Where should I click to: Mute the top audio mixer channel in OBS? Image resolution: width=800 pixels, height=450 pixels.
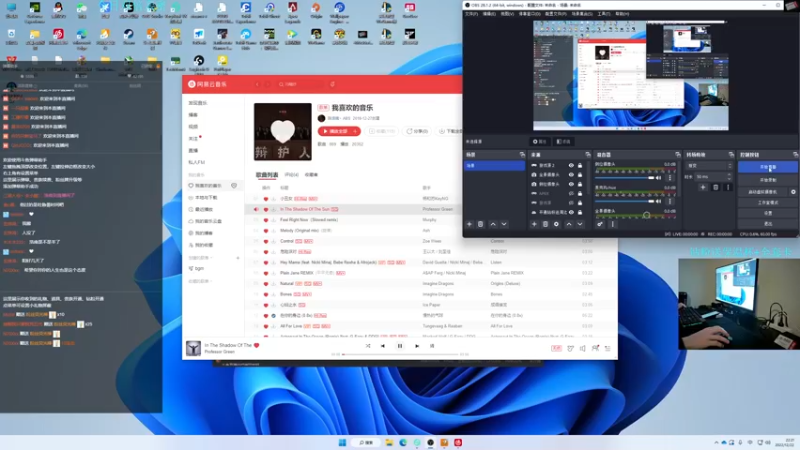(659, 178)
